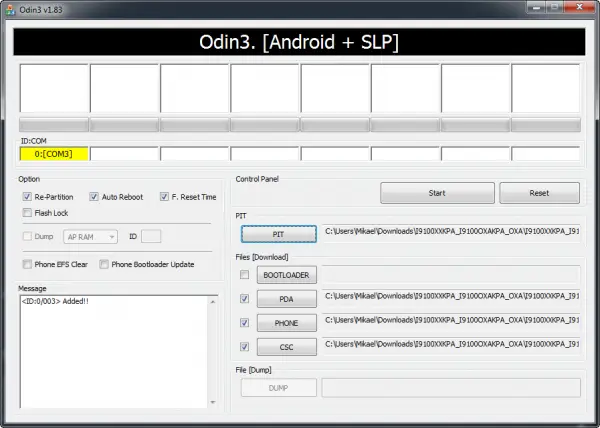Click the PHONE file path field

pos(451,322)
